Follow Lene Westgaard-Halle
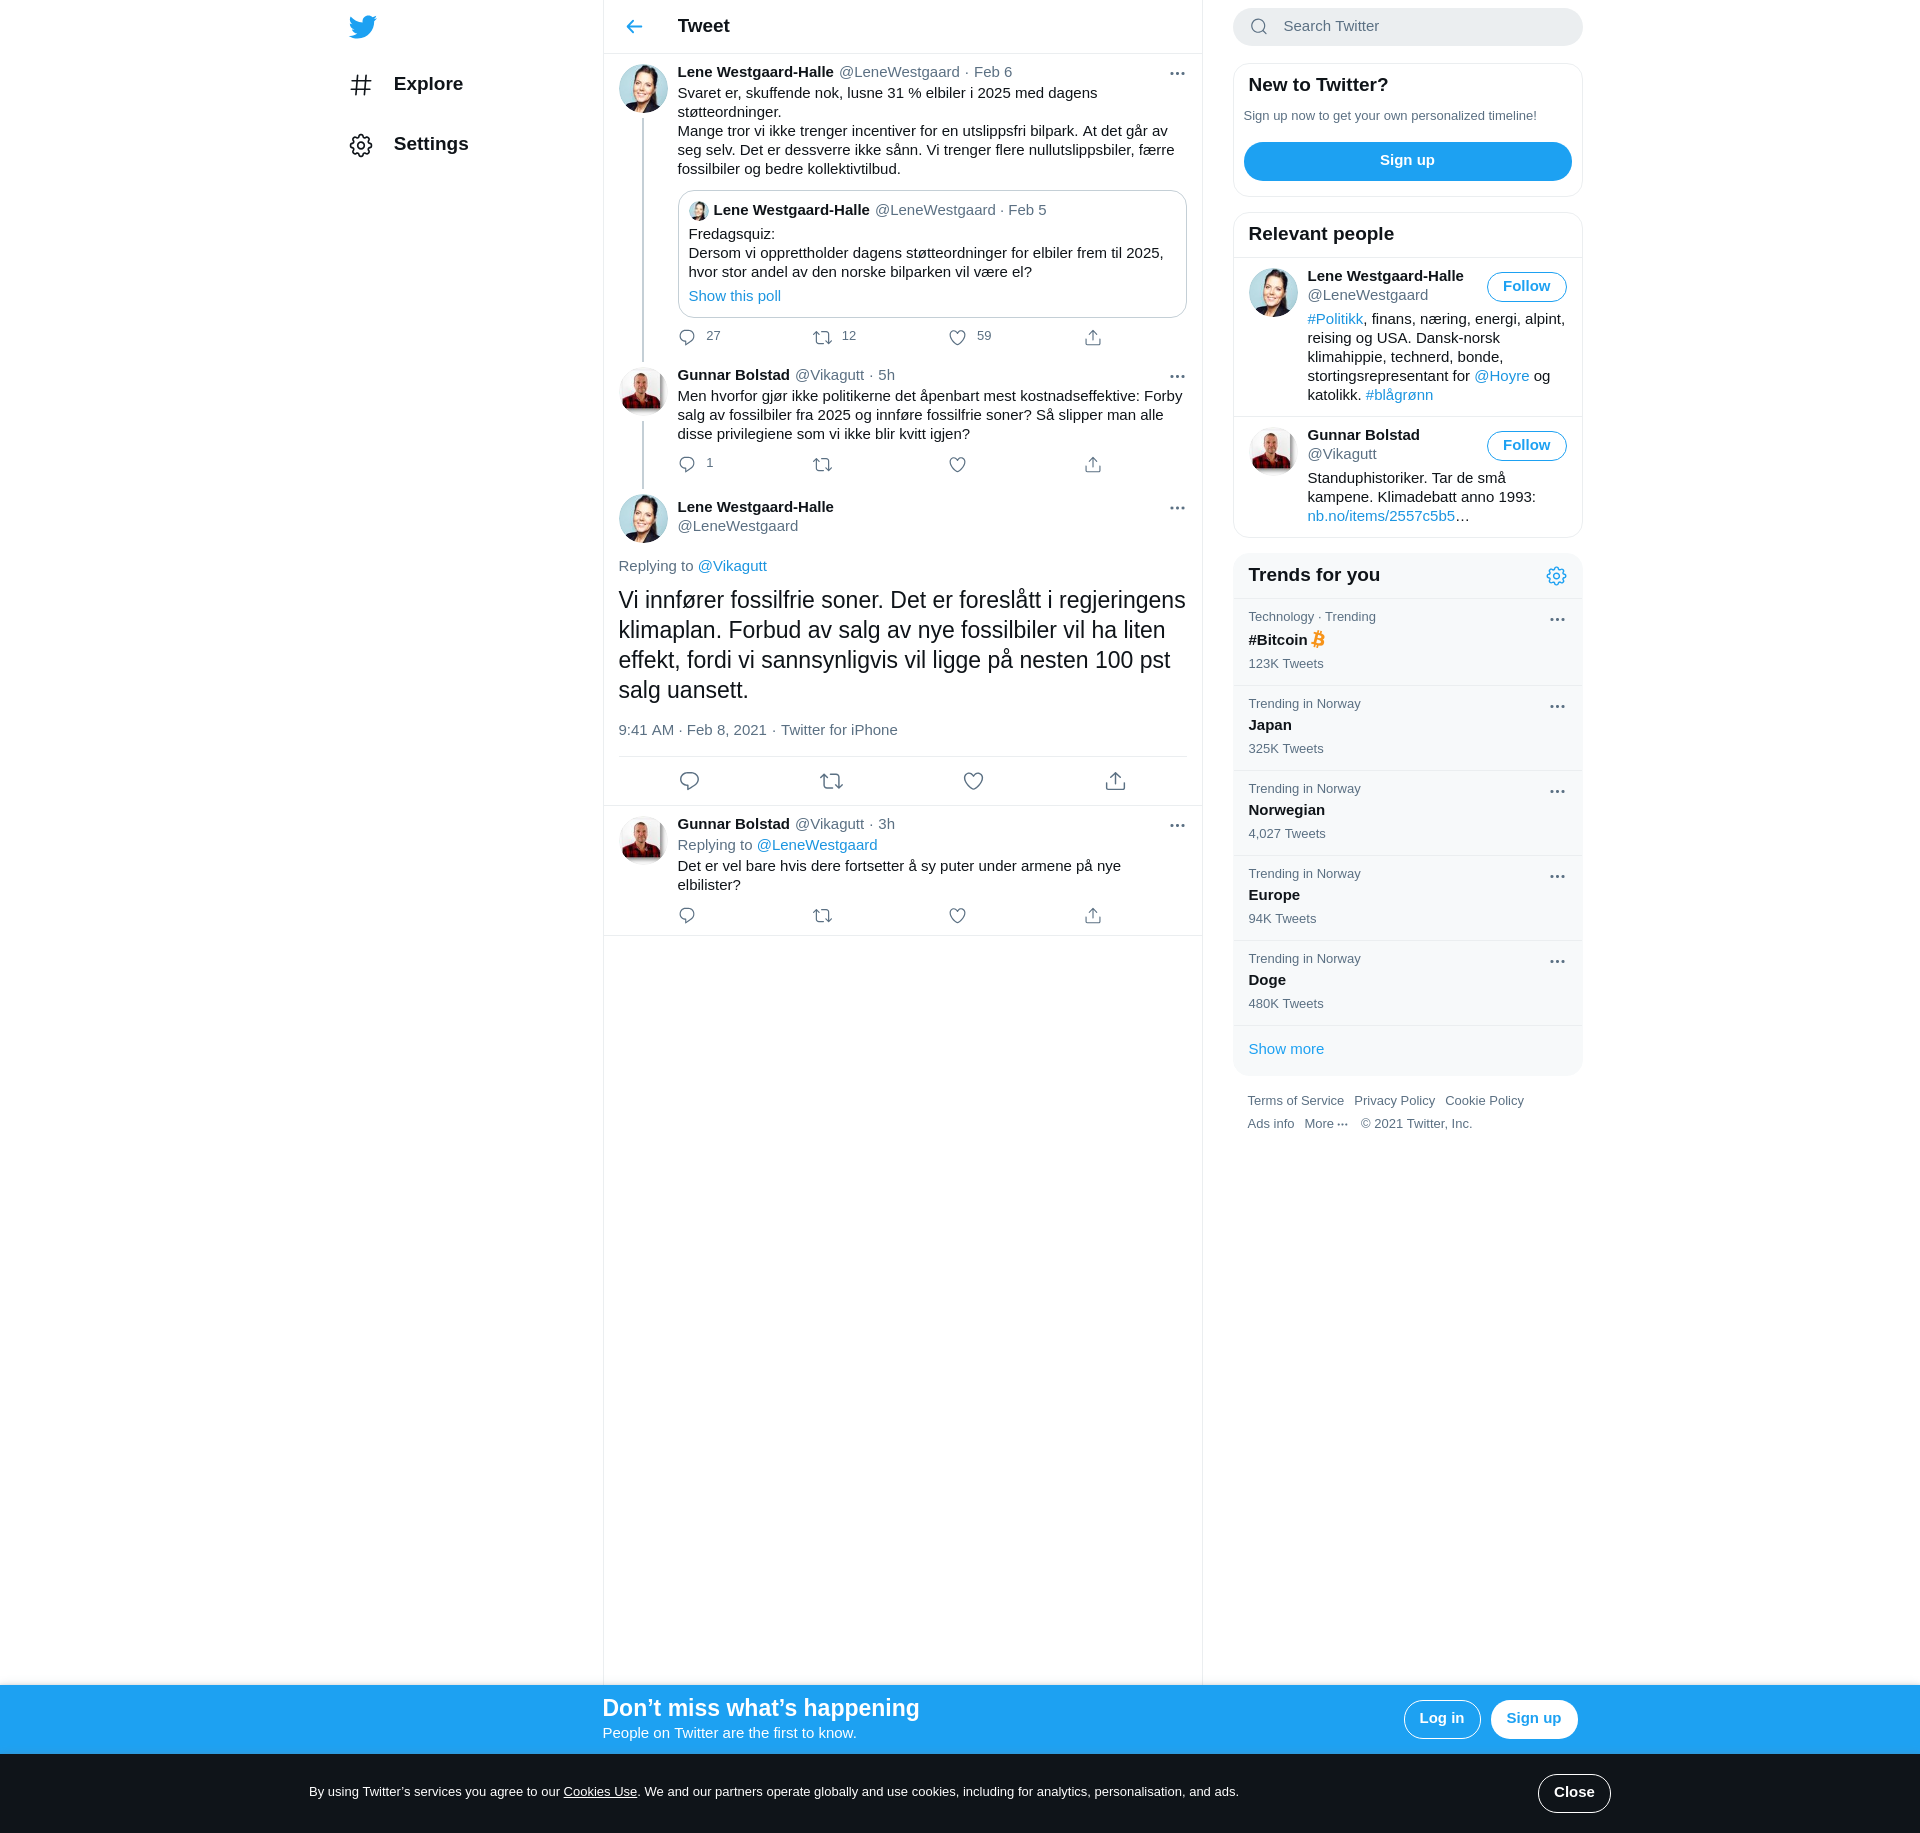 tap(1526, 286)
